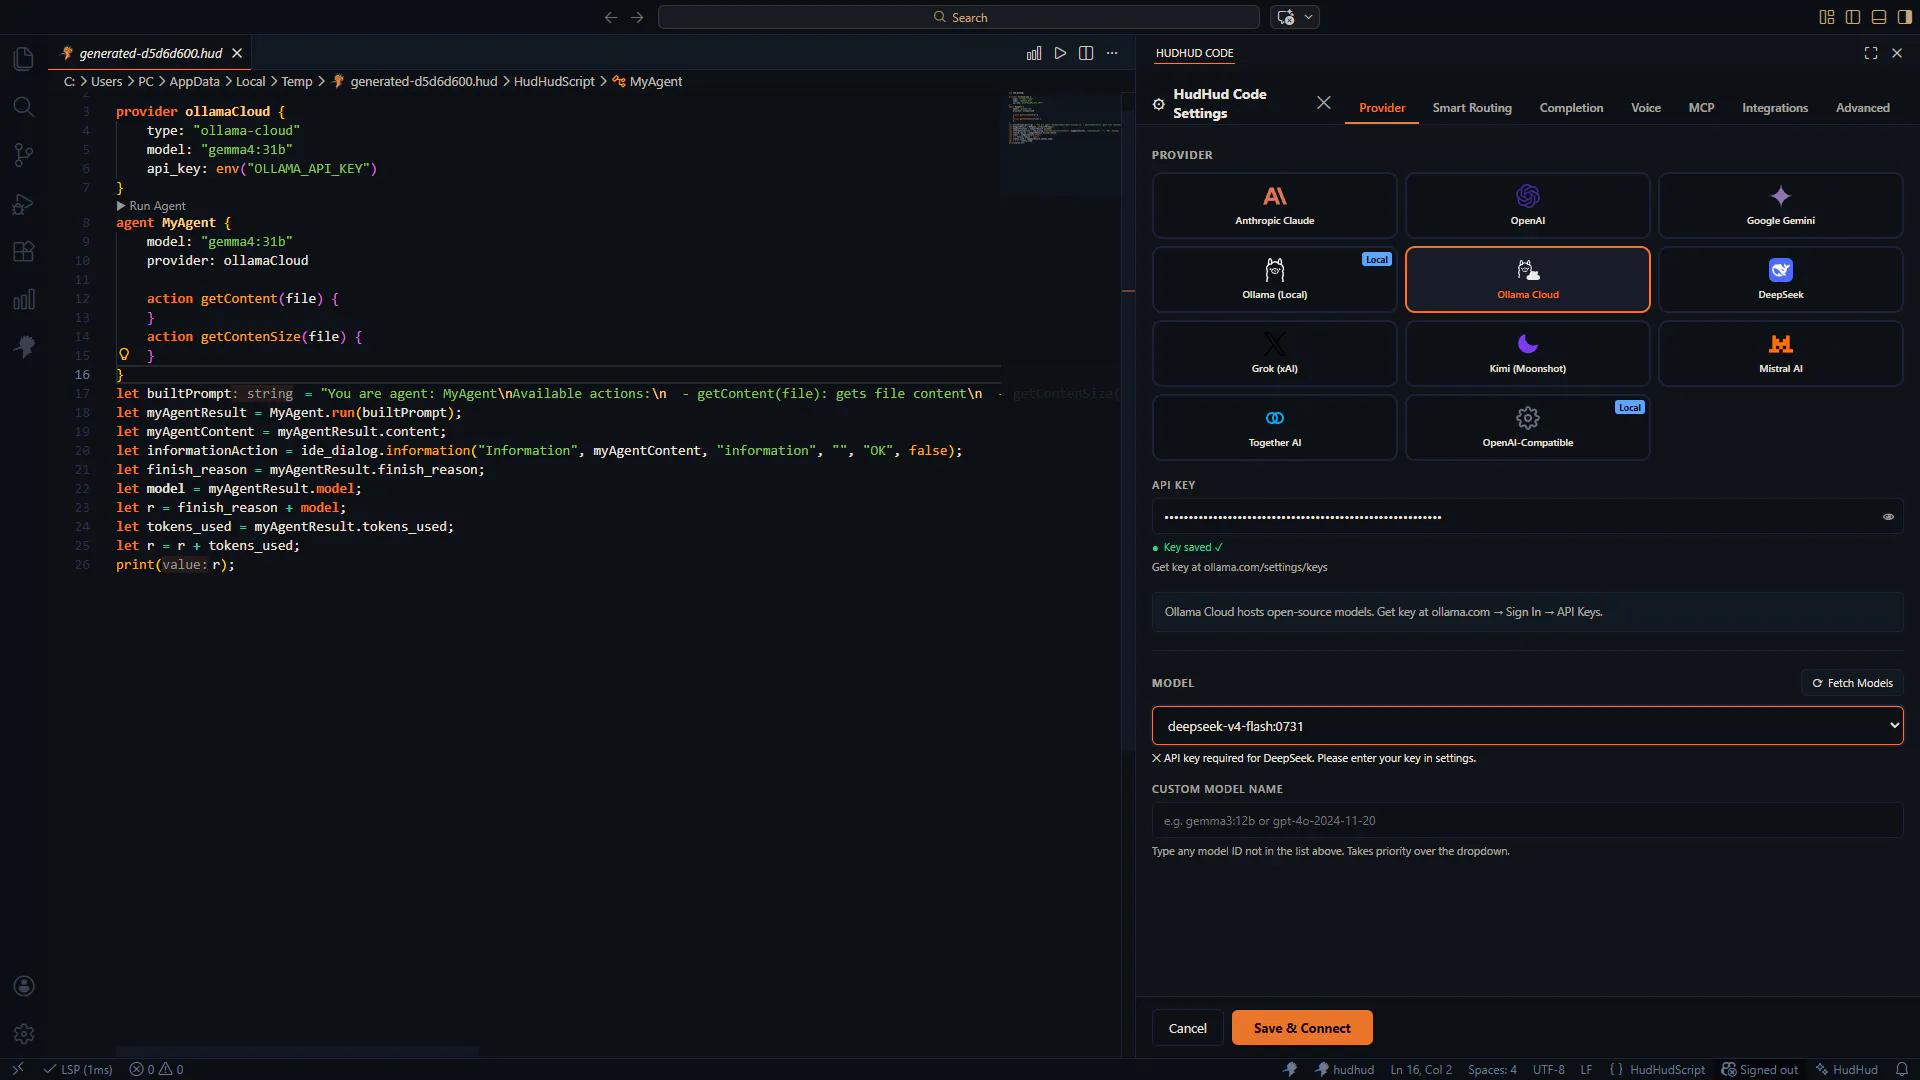Toggle the bottom panel layout icon
Image resolution: width=1920 pixels, height=1080 pixels.
coord(1879,17)
